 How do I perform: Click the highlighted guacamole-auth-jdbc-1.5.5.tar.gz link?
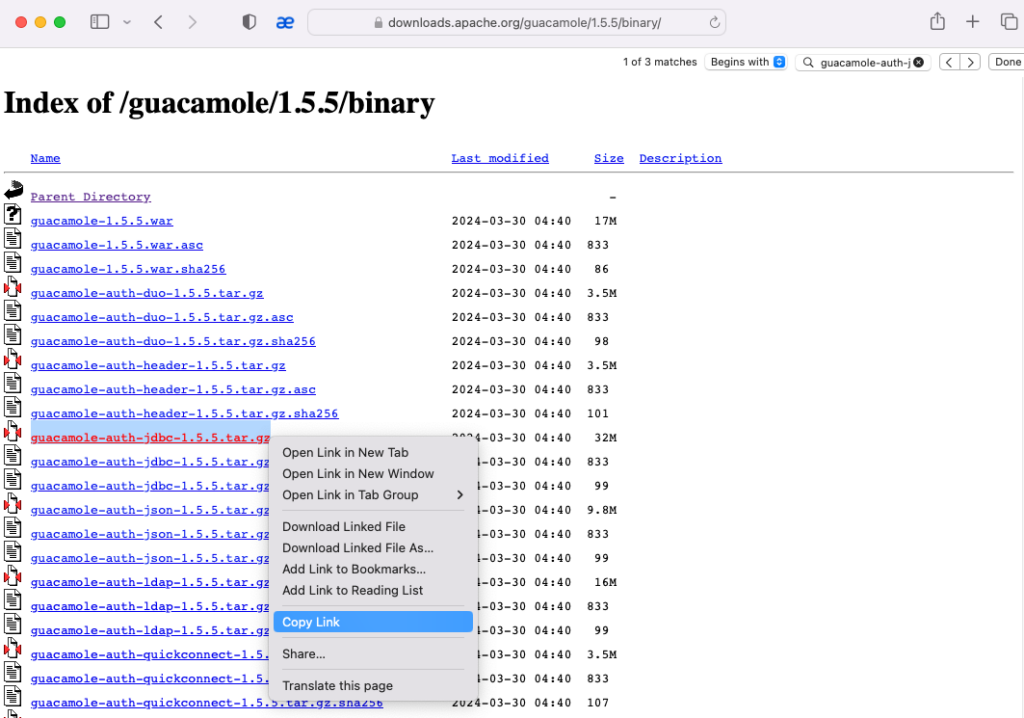tap(150, 438)
